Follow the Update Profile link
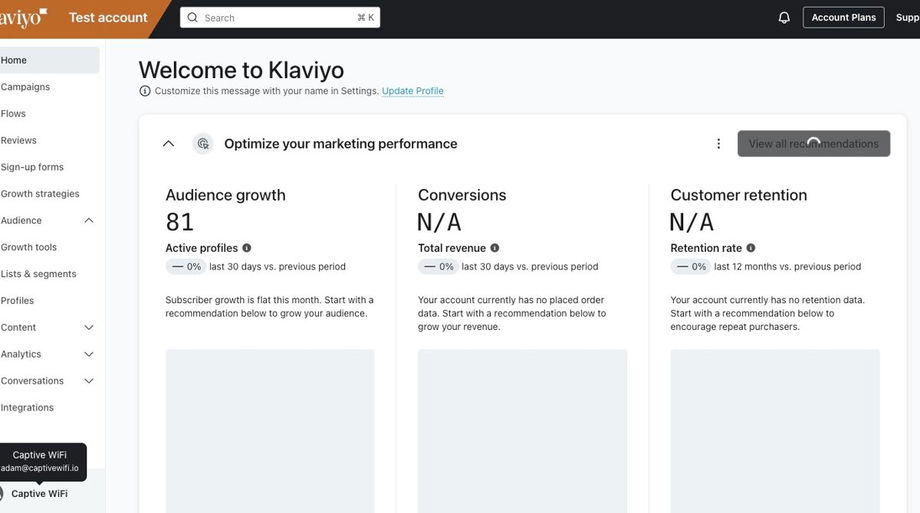This screenshot has width=920, height=513. pos(412,91)
